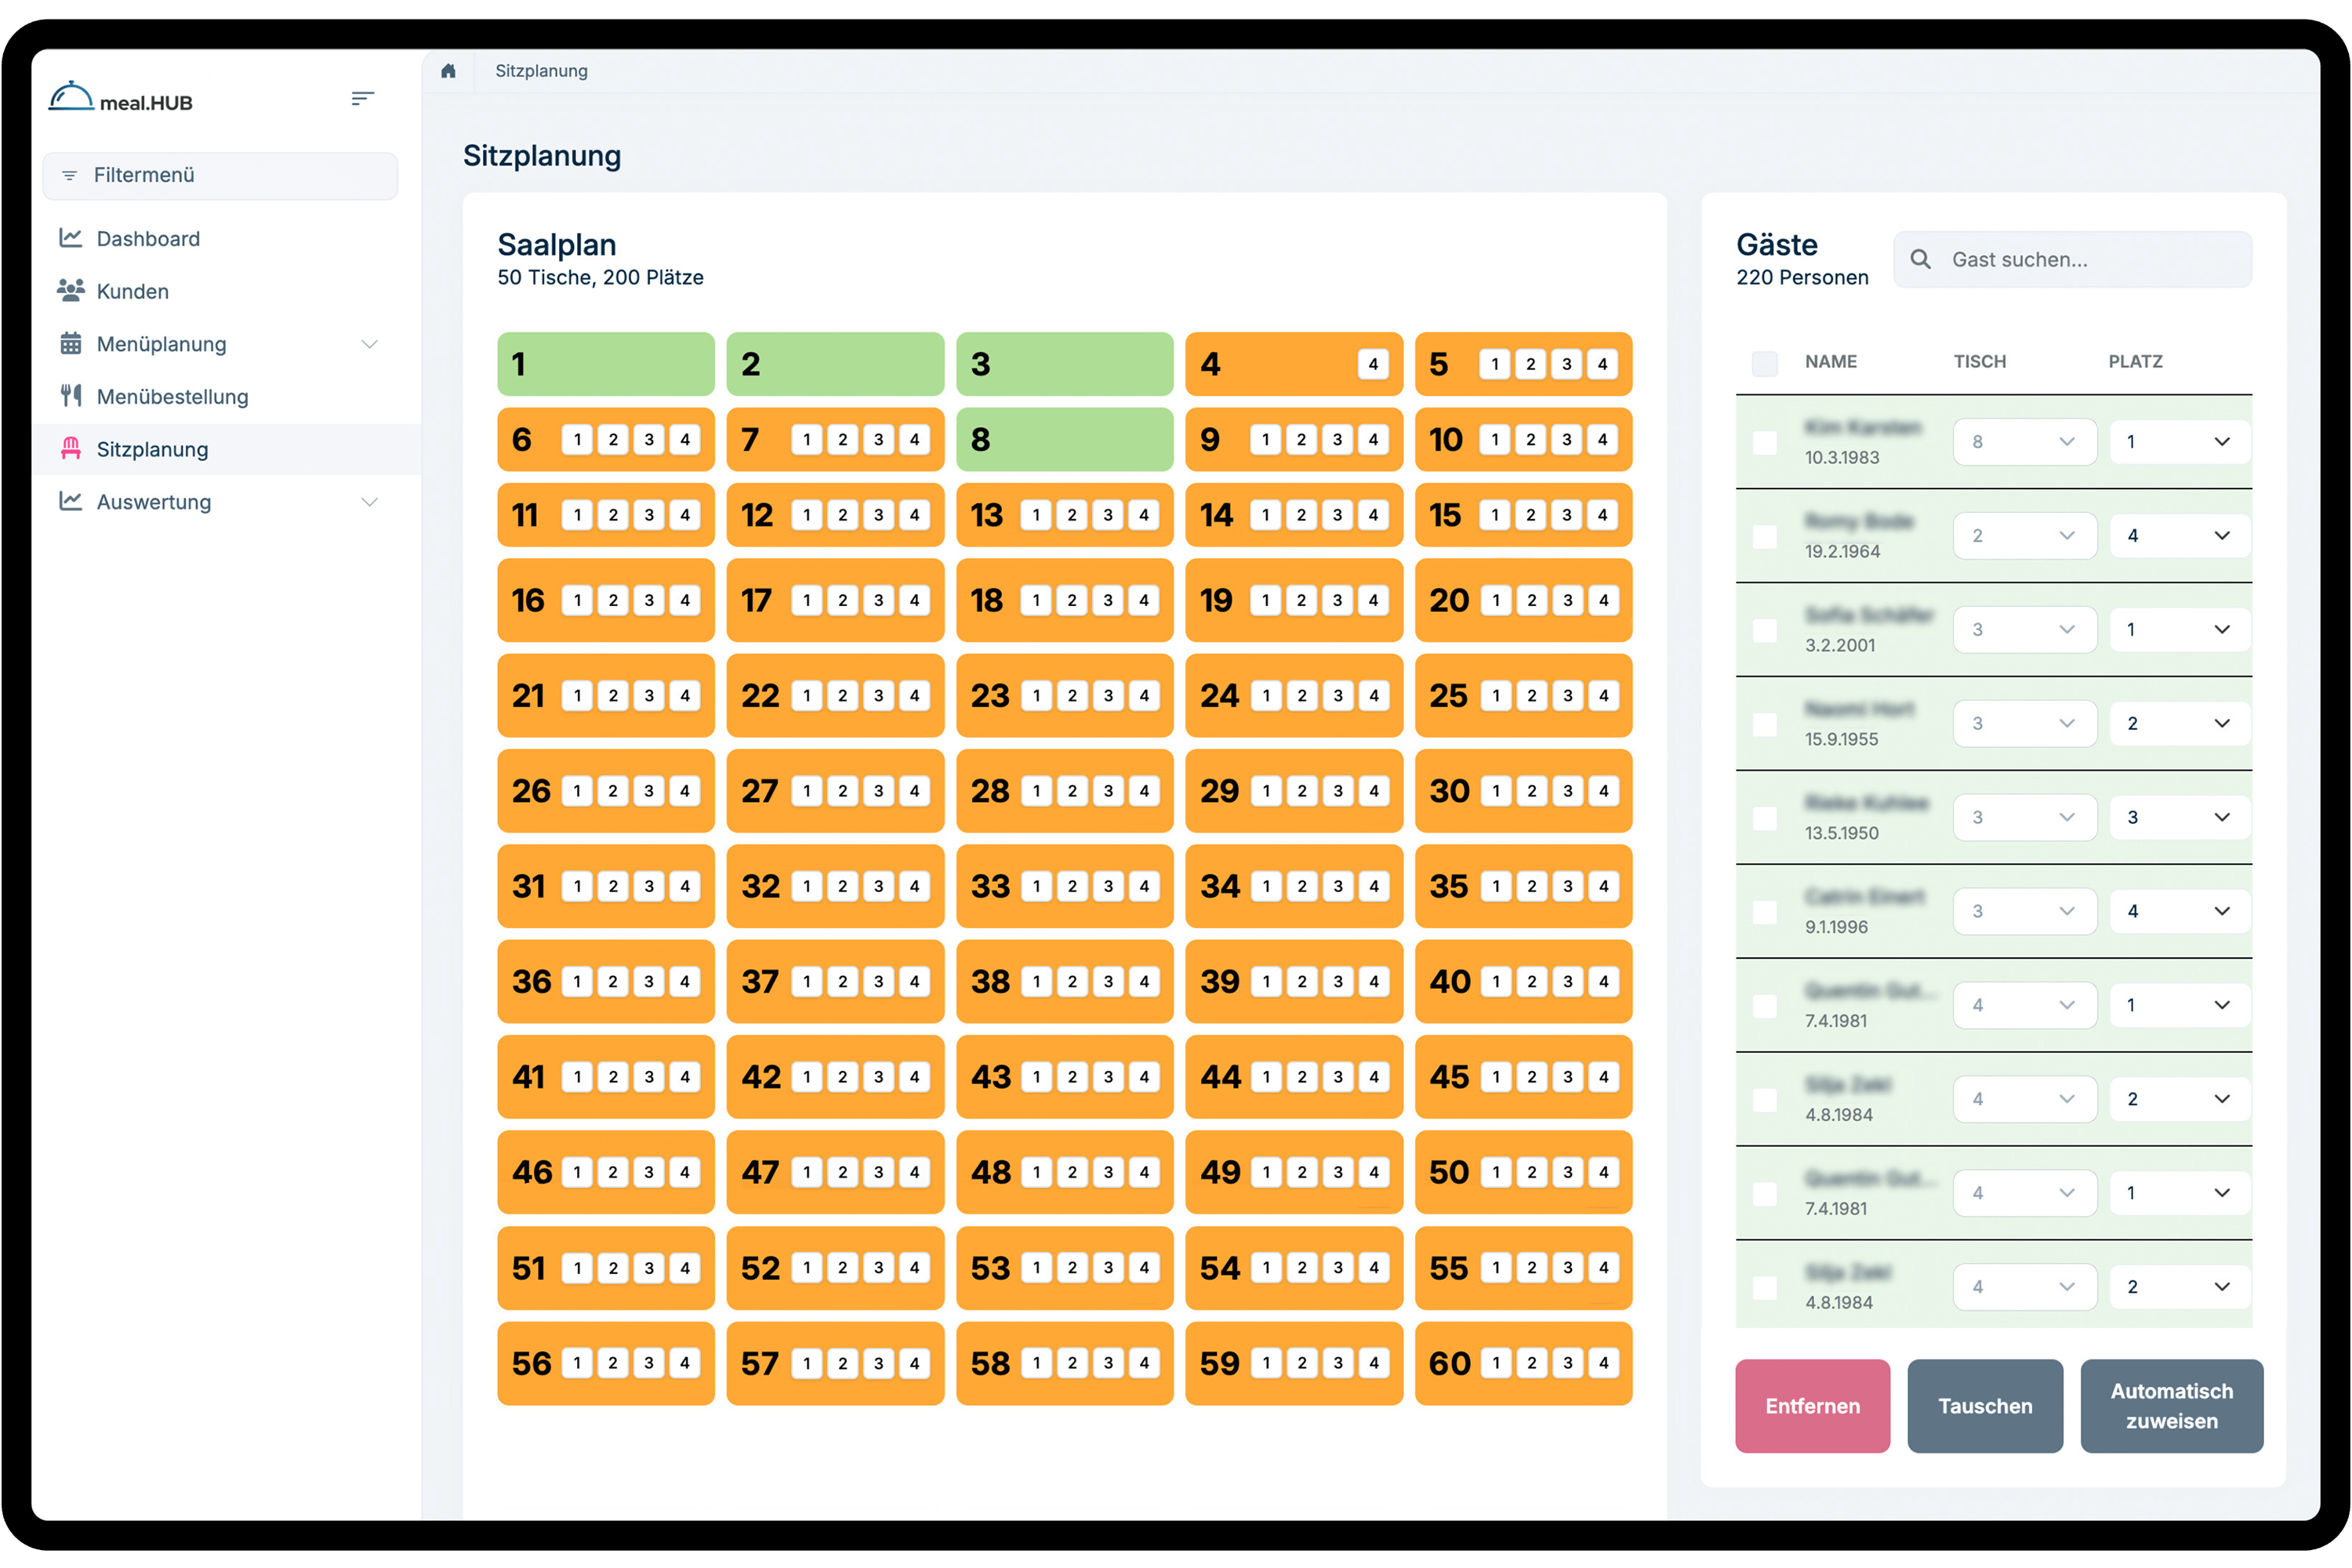The height and width of the screenshot is (1568, 2352).
Task: Open Tisch dropdown for guest 19.2.1964
Action: point(2024,536)
